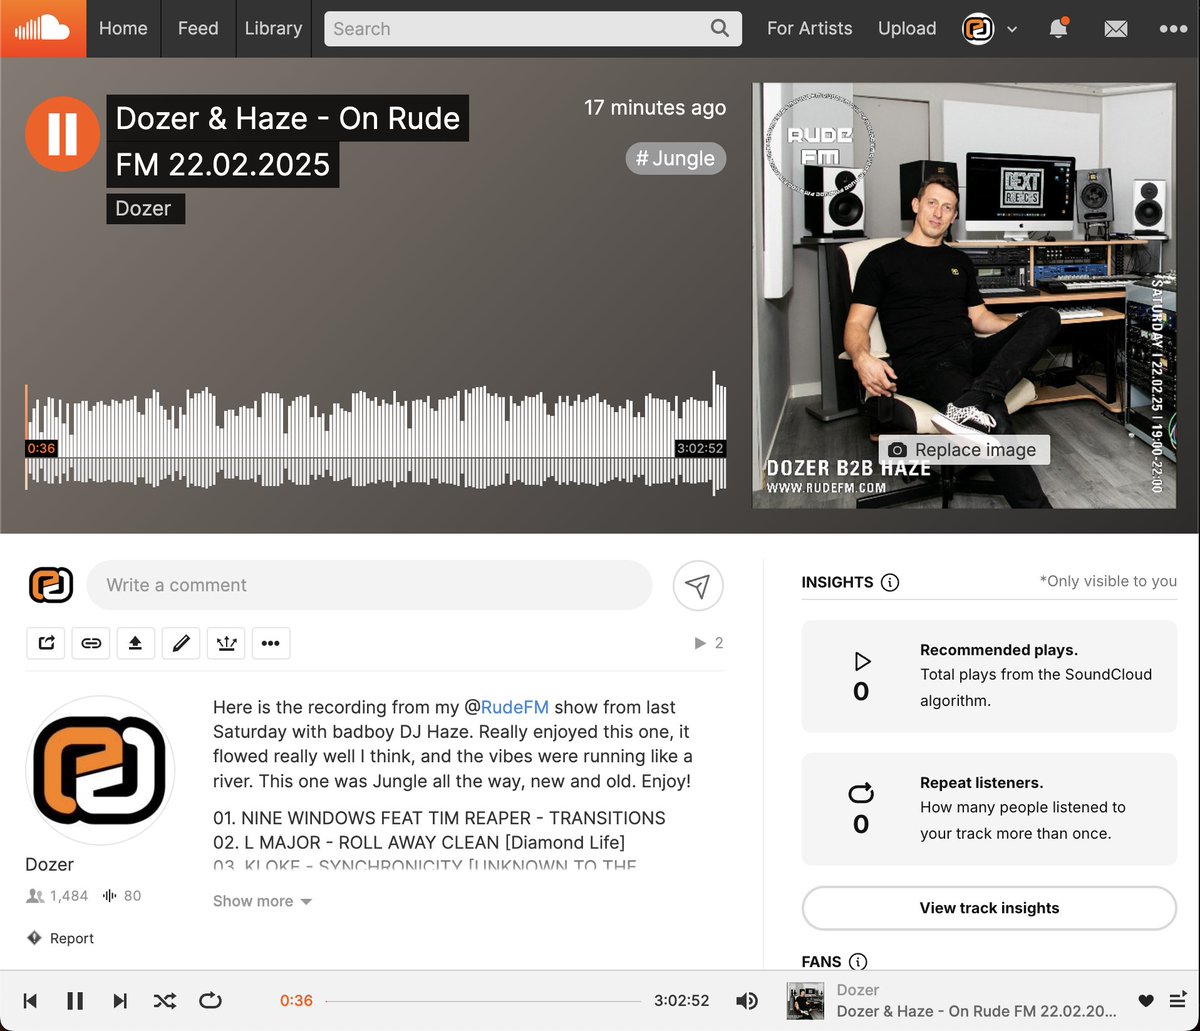Pause playback in the bottom player bar
Image resolution: width=1200 pixels, height=1031 pixels.
point(75,1001)
